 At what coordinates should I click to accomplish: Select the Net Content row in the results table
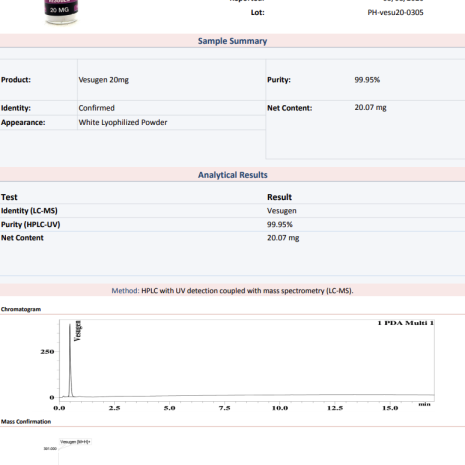coord(232,238)
